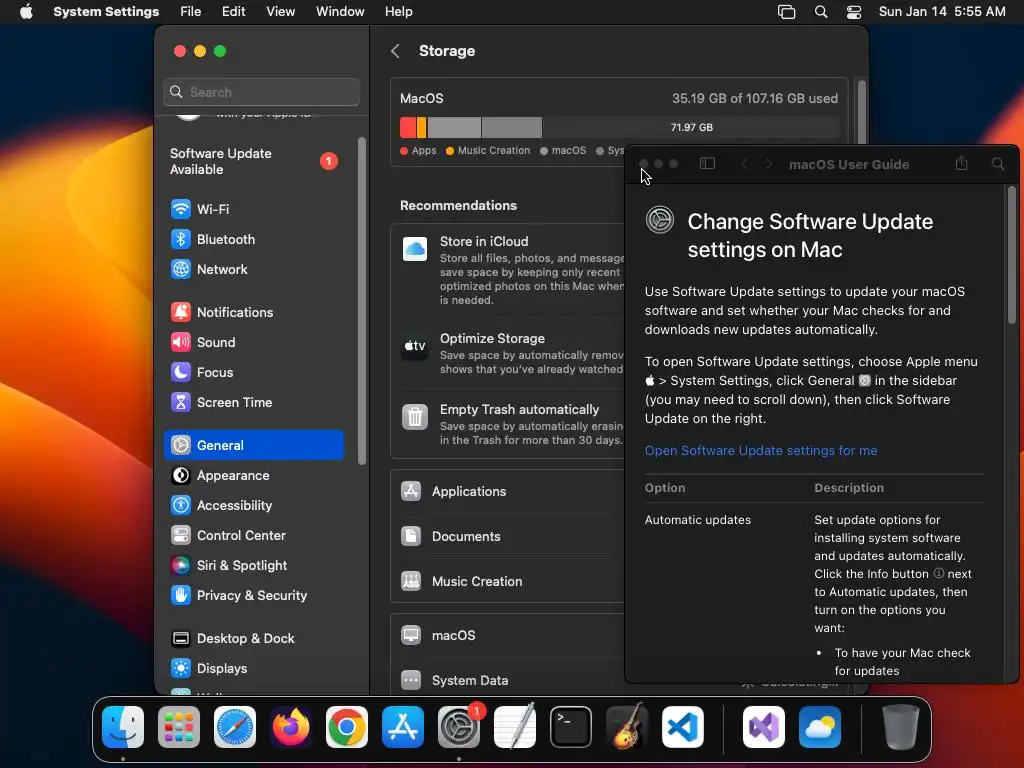Click the date and time in the menu bar
Screen dimensions: 1024x768
pyautogui.click(x=942, y=12)
